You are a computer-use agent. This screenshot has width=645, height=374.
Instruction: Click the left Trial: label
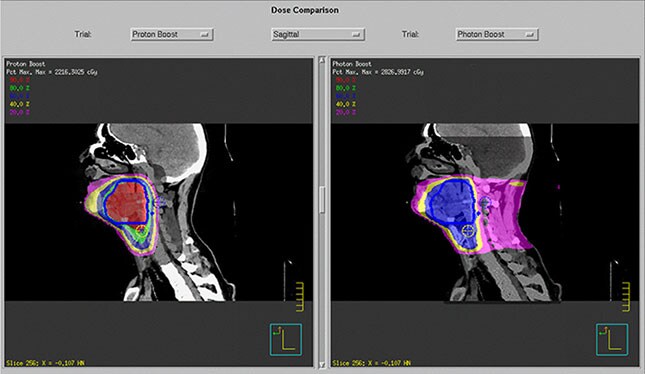pyautogui.click(x=83, y=34)
